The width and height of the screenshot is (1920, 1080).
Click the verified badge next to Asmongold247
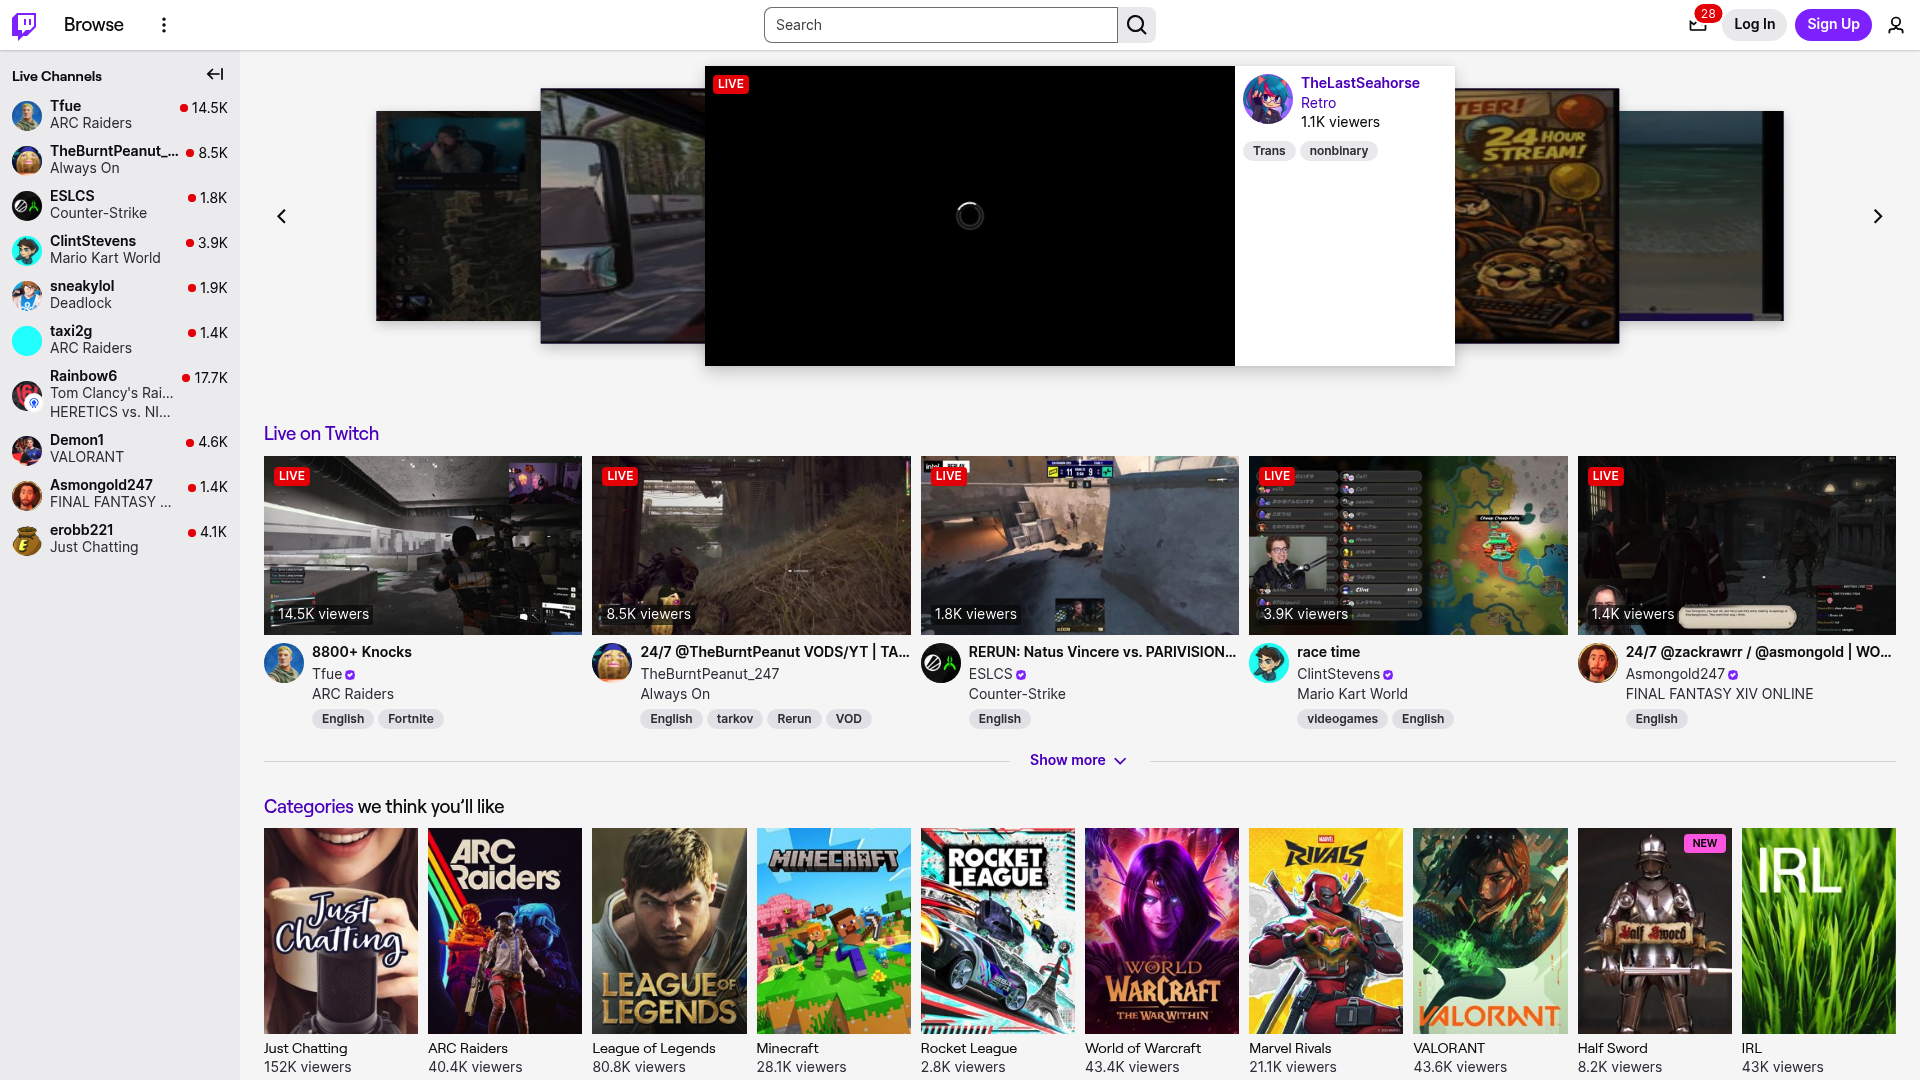1734,674
